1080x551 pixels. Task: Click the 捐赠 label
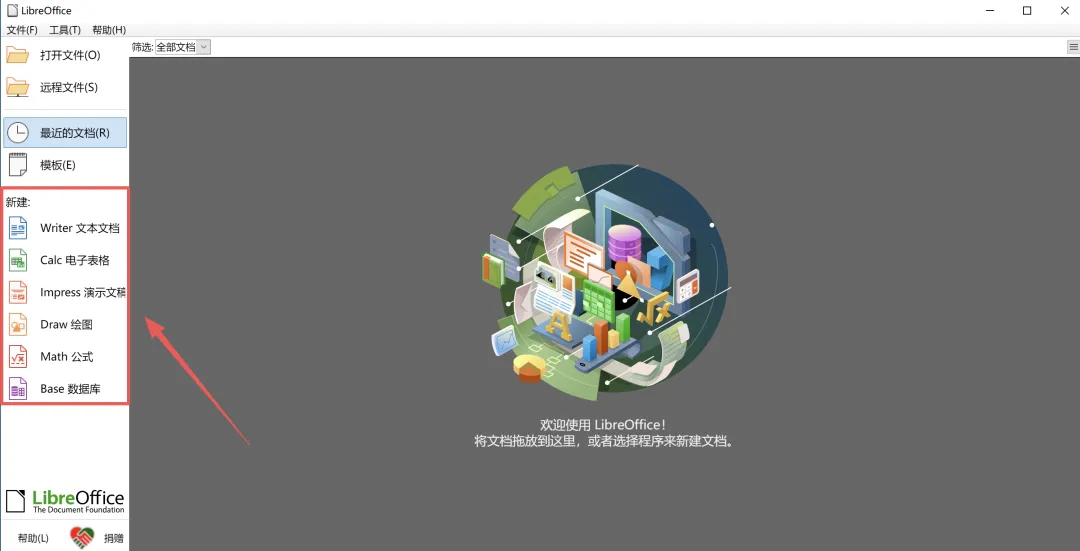tap(114, 539)
